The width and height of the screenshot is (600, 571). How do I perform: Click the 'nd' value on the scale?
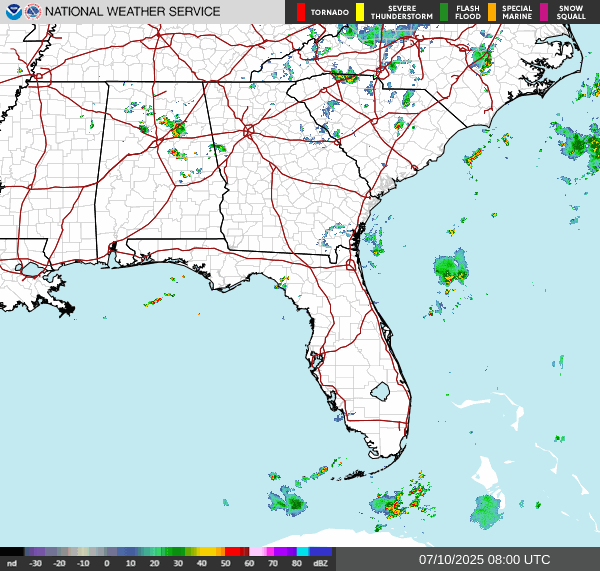point(12,563)
